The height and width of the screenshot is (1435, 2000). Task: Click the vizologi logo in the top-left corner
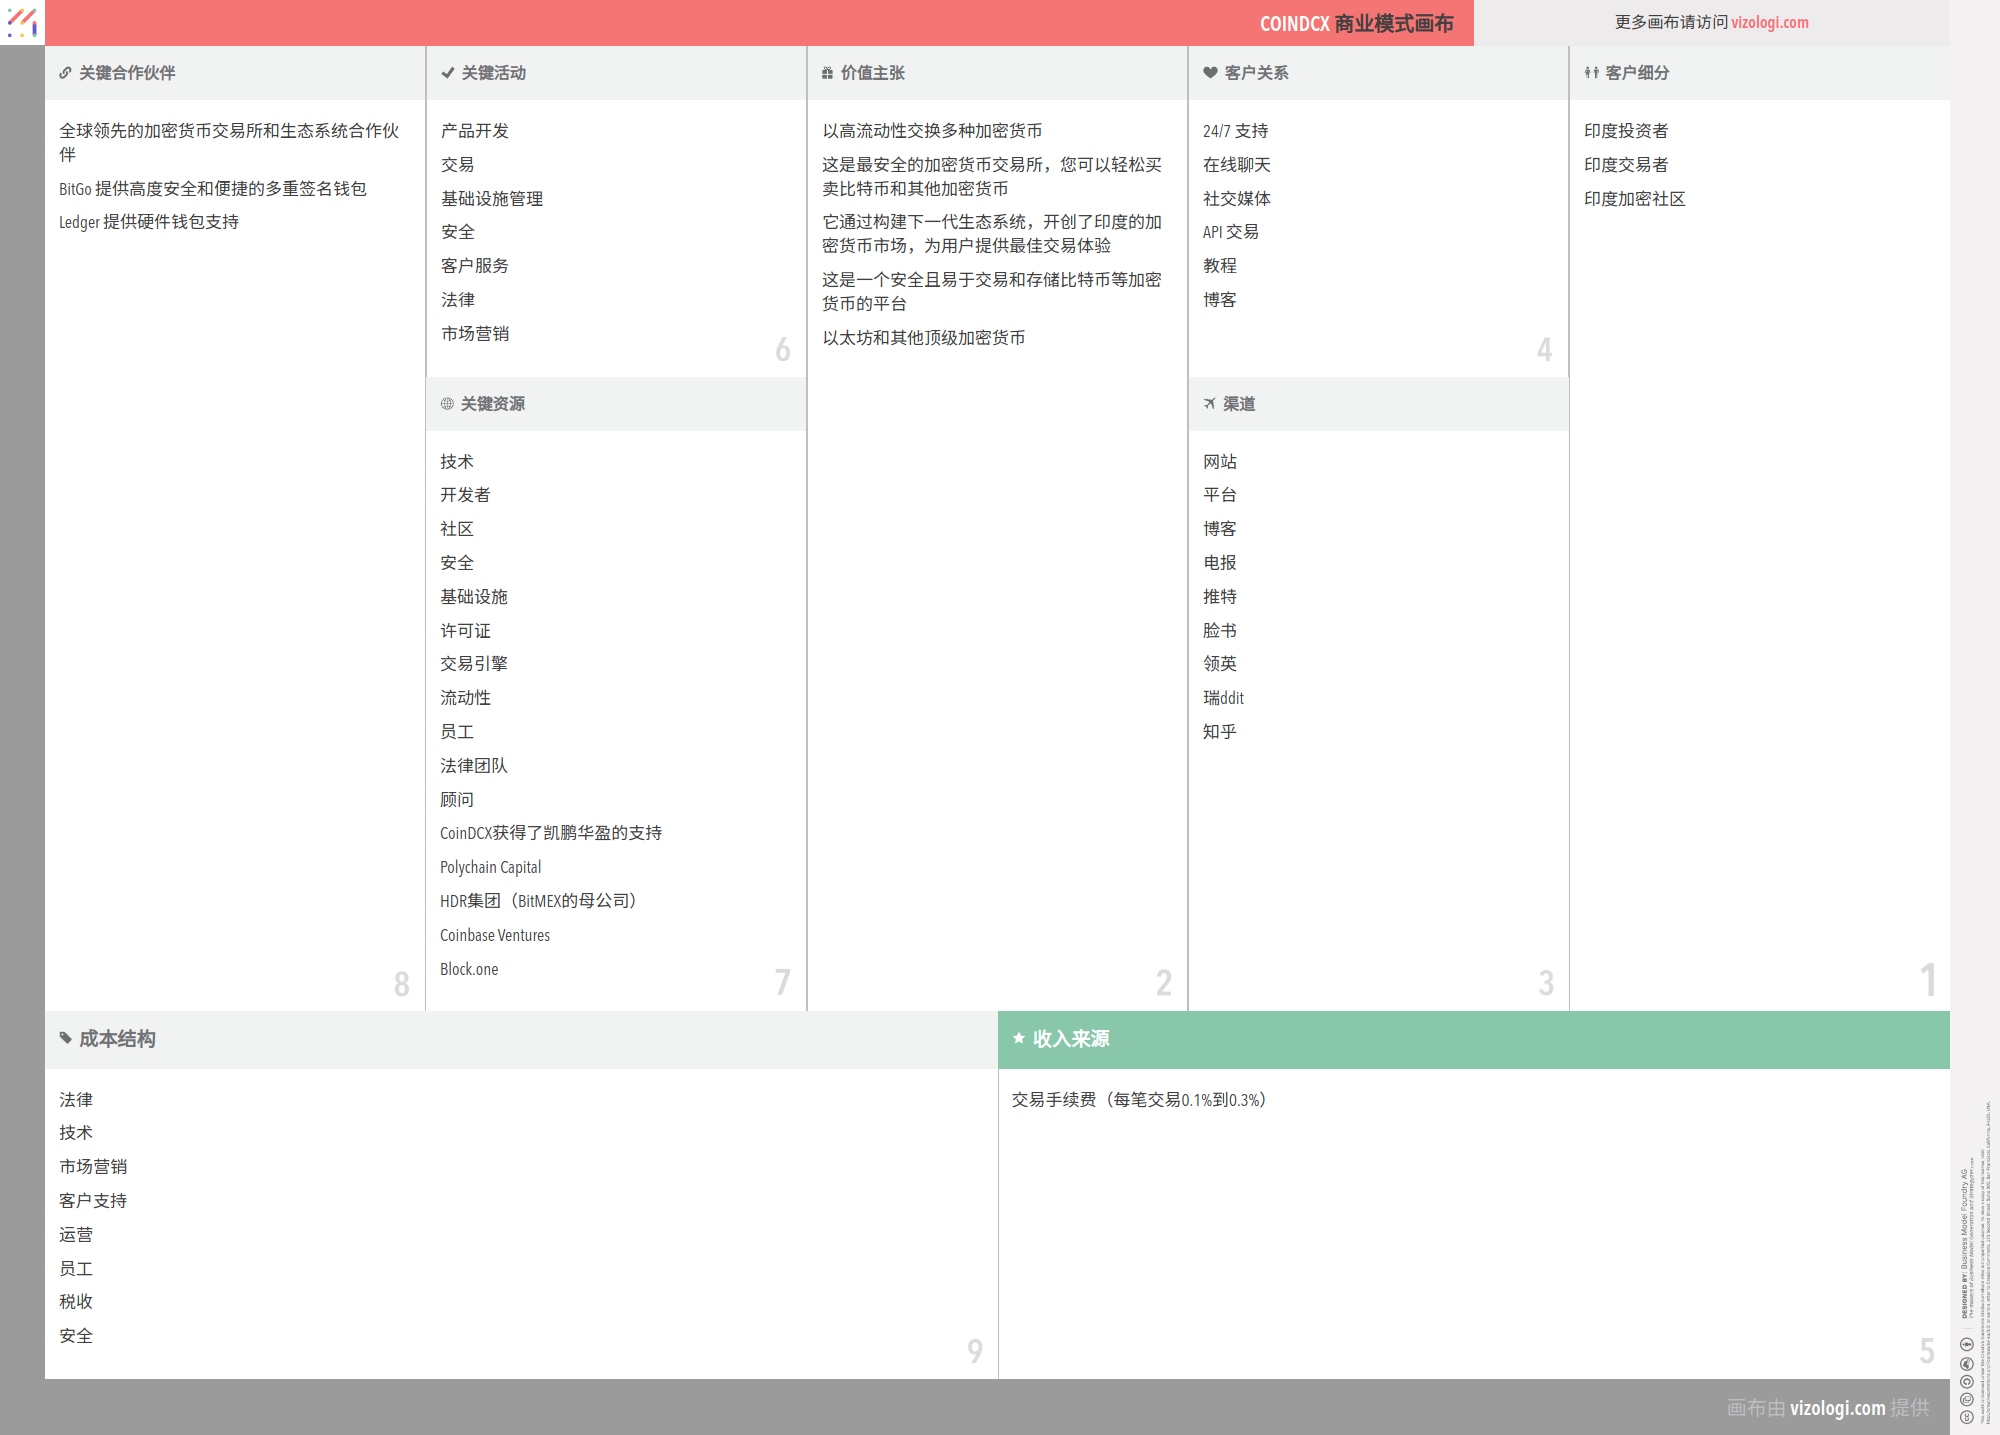click(x=22, y=22)
